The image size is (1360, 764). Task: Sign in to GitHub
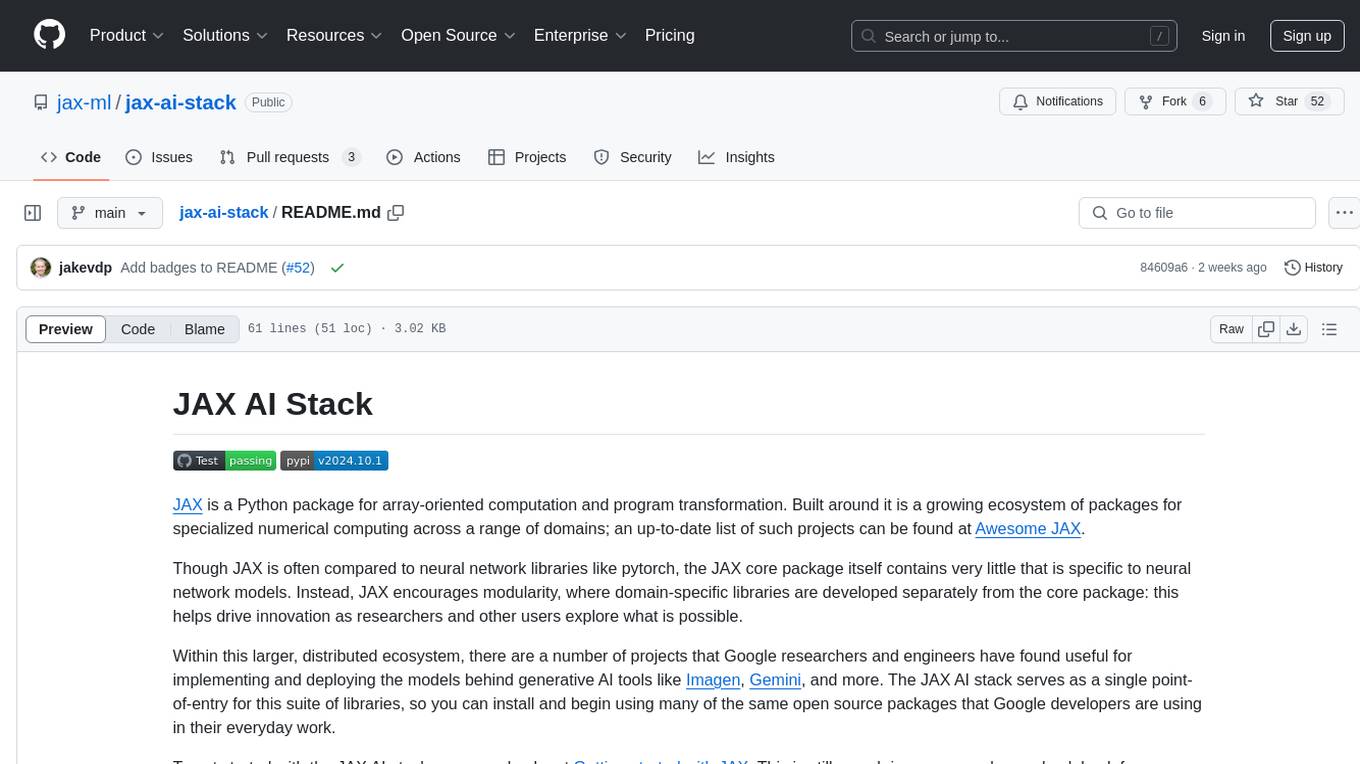pyautogui.click(x=1223, y=36)
